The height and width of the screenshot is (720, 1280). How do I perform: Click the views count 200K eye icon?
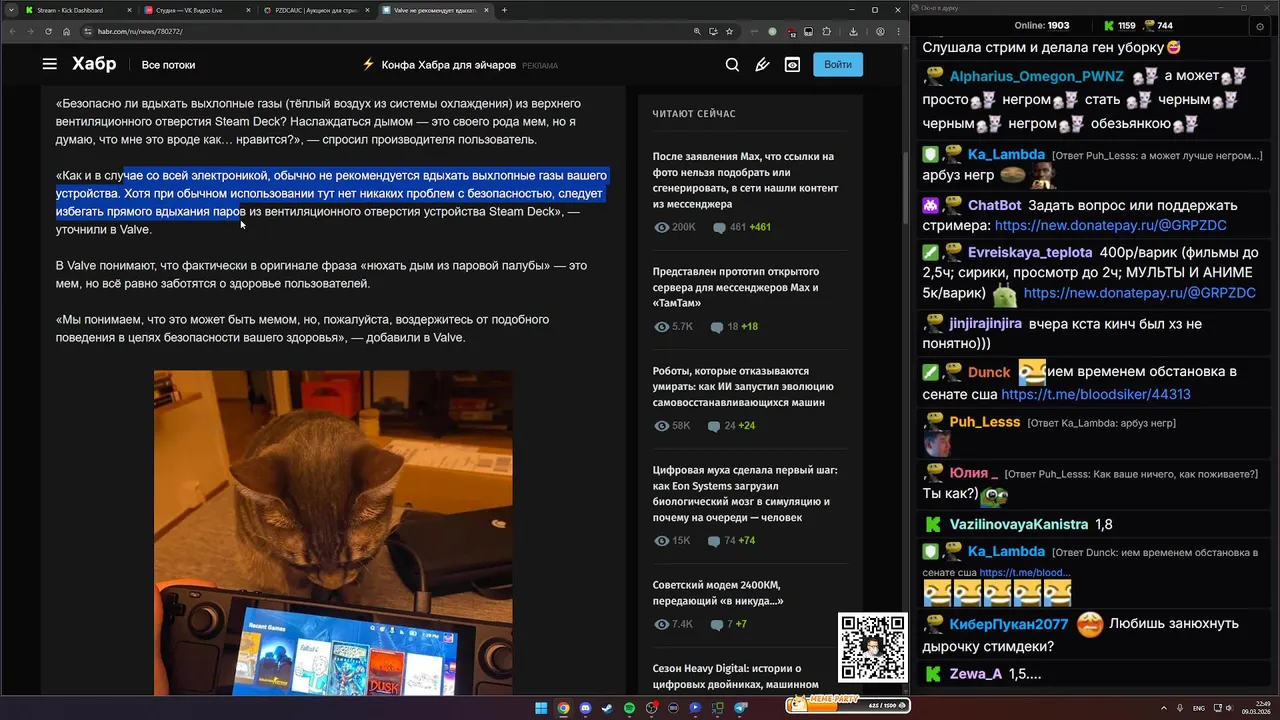[x=661, y=227]
